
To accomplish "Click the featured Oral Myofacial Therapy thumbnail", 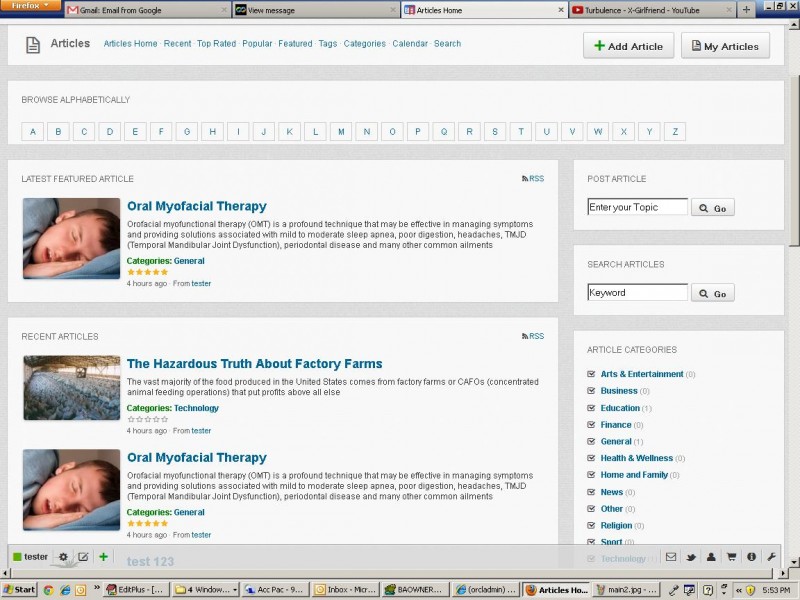I will click(71, 238).
